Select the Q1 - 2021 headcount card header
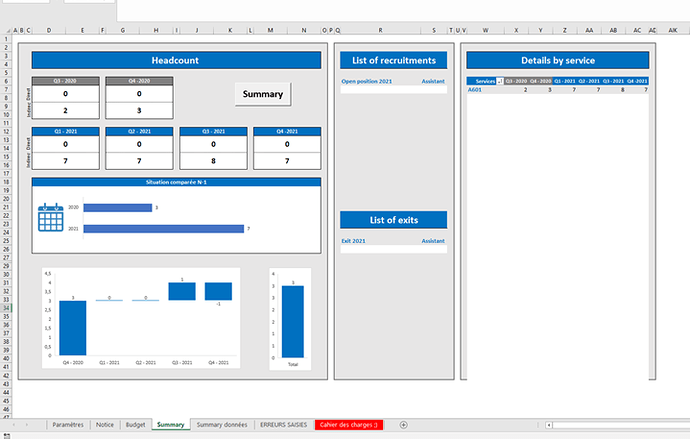The width and height of the screenshot is (690, 439). coord(65,132)
